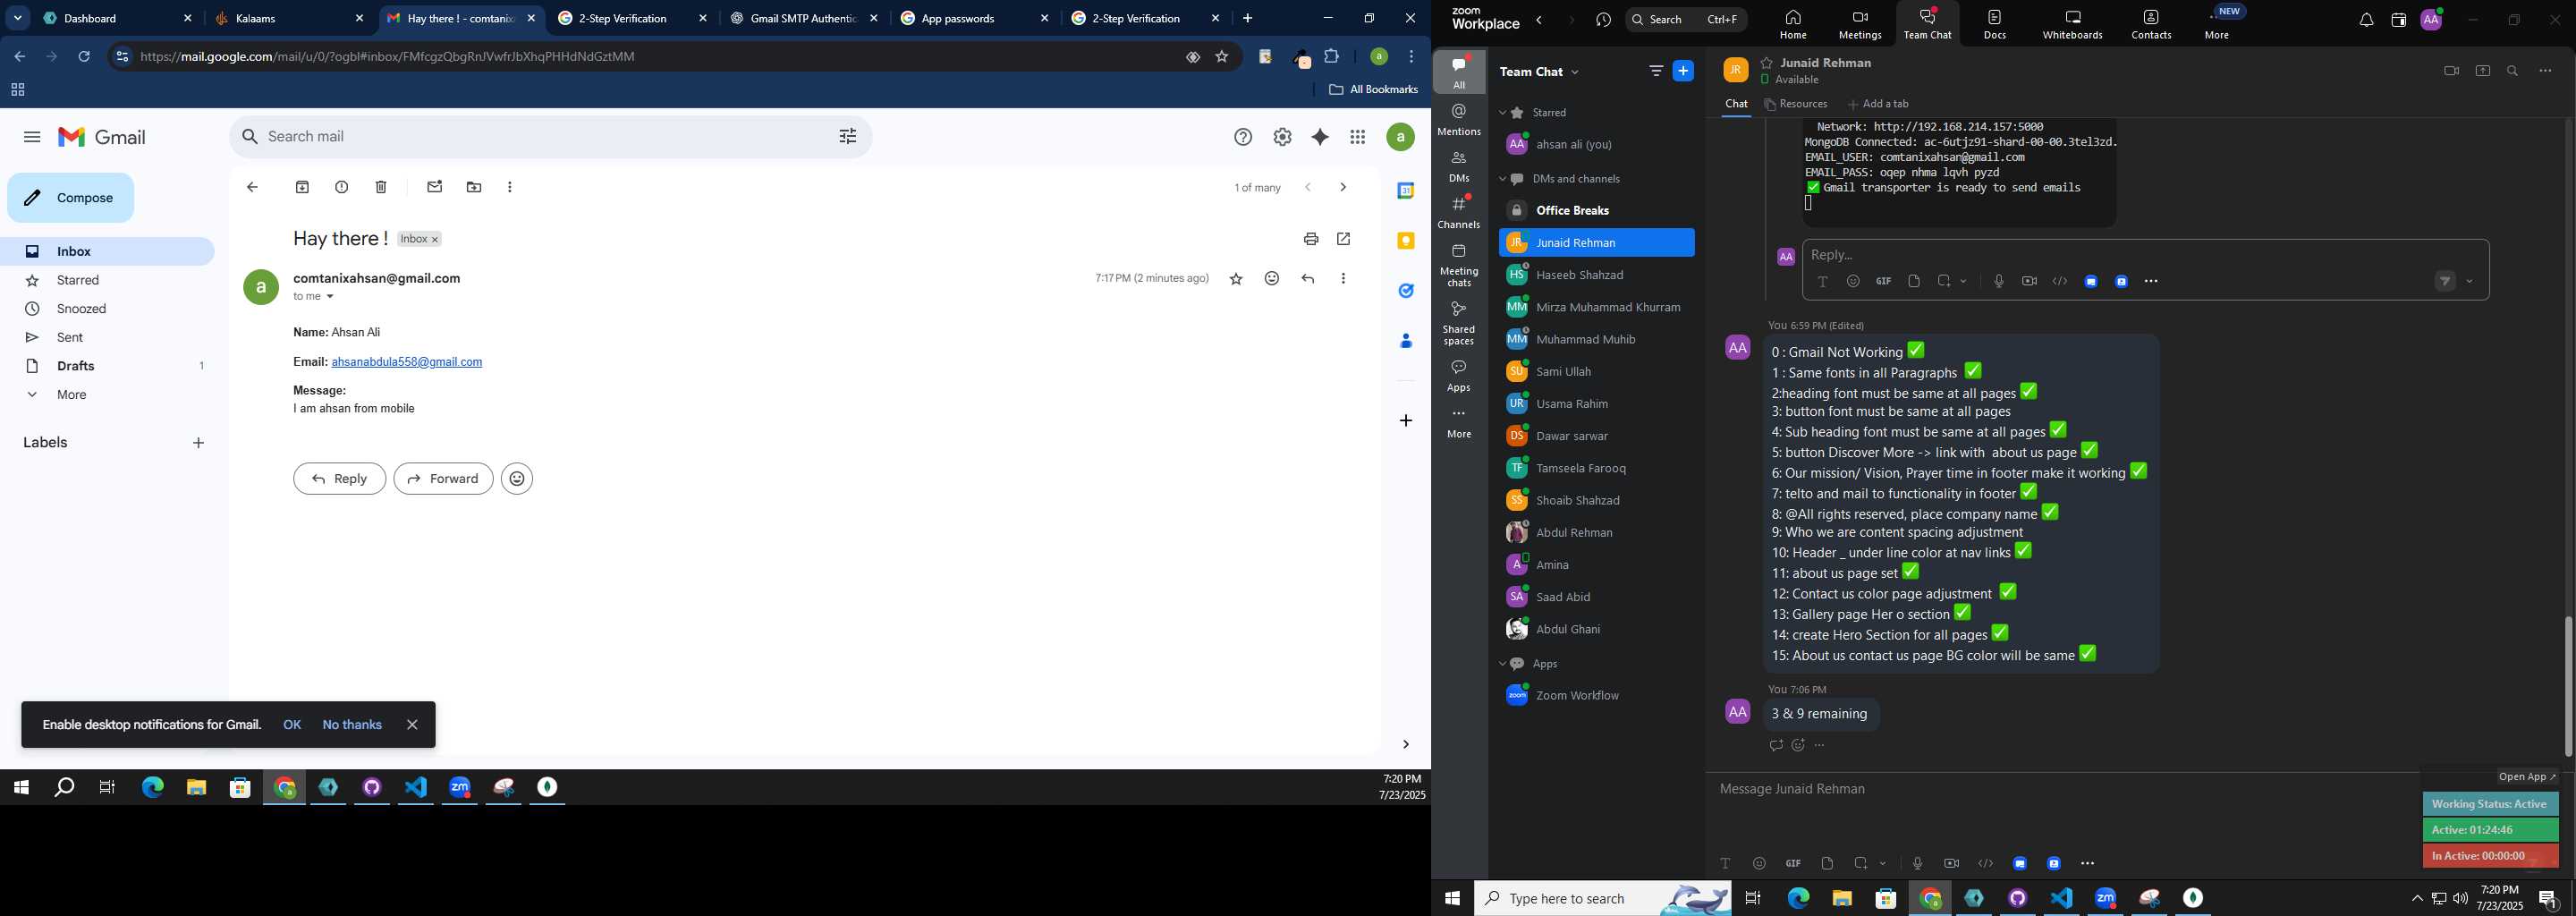This screenshot has width=2576, height=916.
Task: Click Search mail field in Gmail
Action: pyautogui.click(x=550, y=137)
